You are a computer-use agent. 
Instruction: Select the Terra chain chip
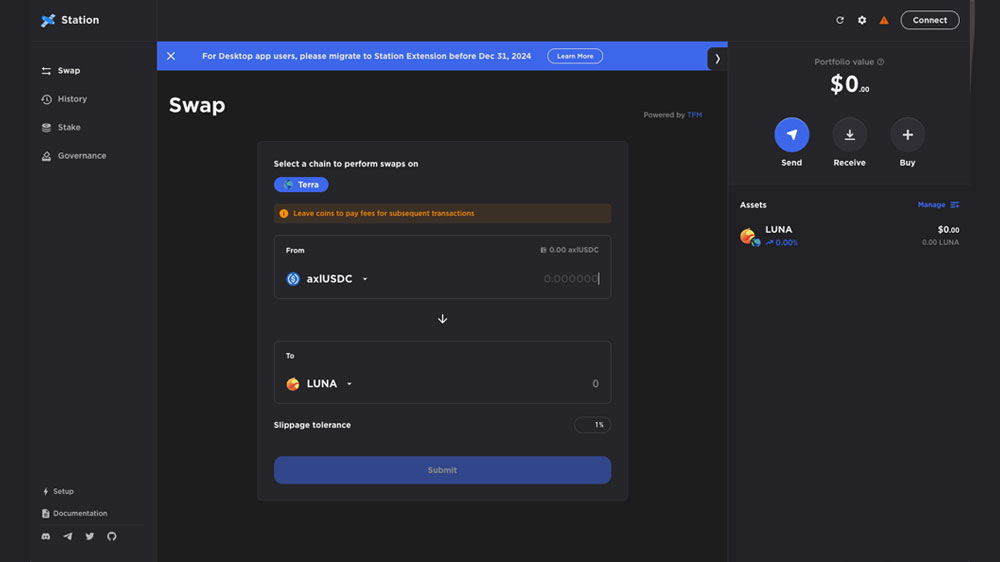tap(301, 184)
